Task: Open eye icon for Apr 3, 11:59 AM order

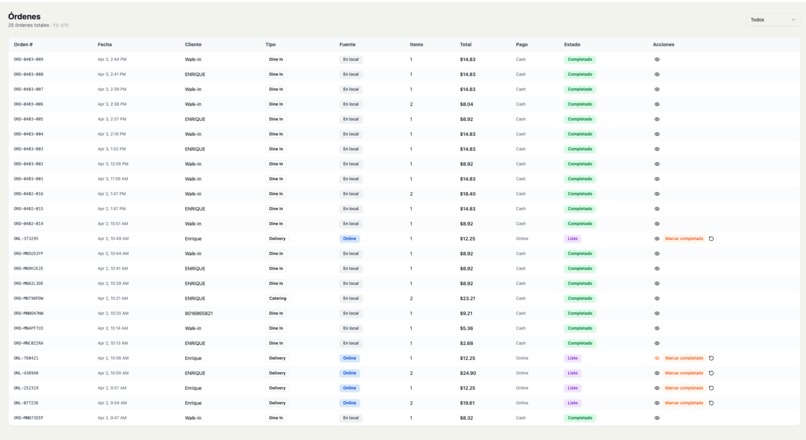Action: [x=657, y=179]
